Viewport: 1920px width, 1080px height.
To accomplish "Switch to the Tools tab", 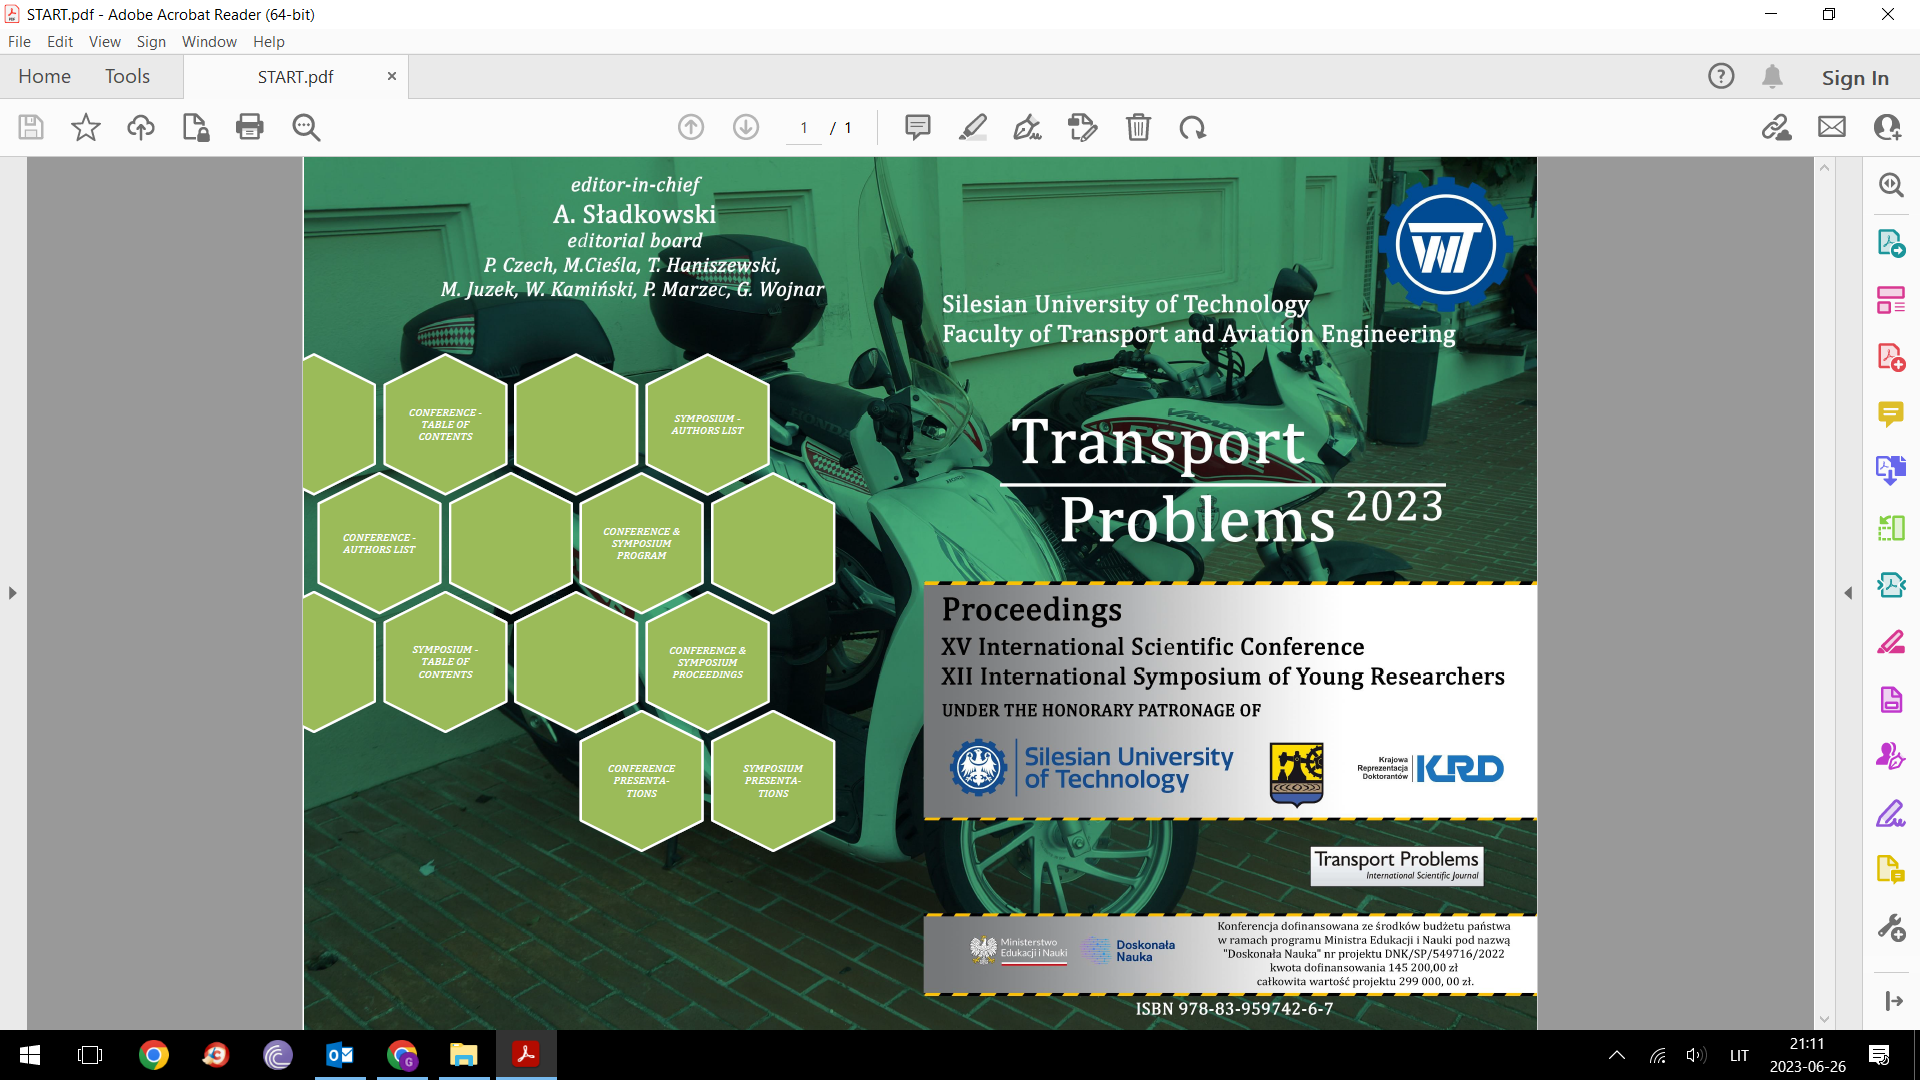I will (x=128, y=76).
